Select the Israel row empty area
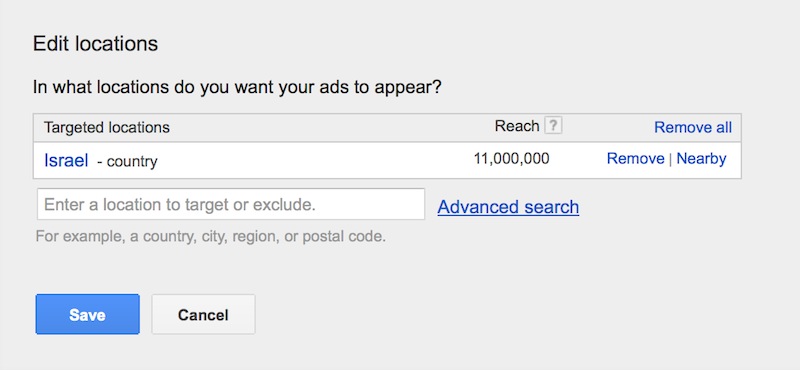The width and height of the screenshot is (800, 370). click(316, 160)
